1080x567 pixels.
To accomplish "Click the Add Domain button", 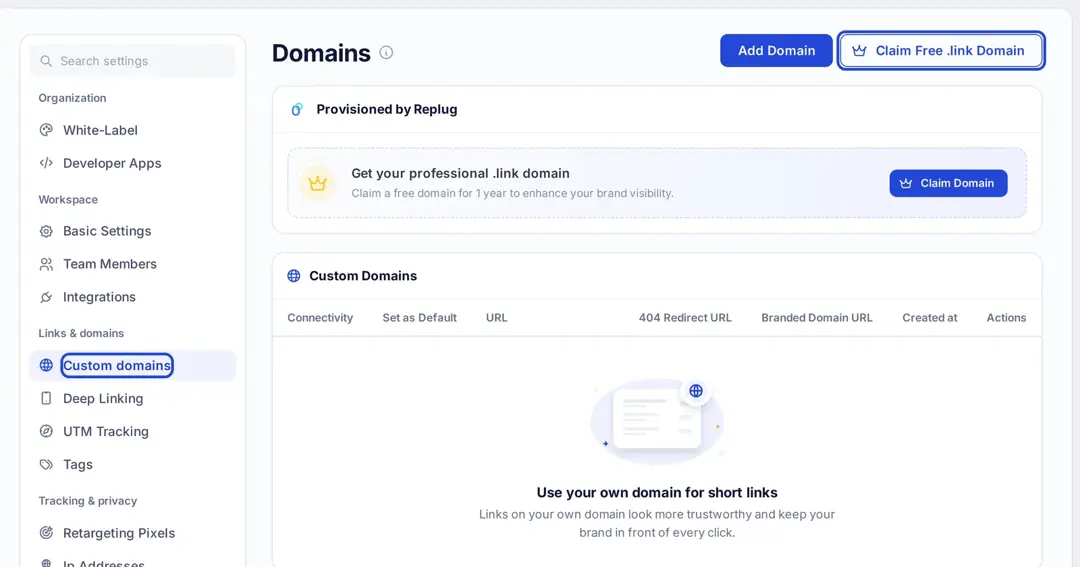I will pos(776,50).
